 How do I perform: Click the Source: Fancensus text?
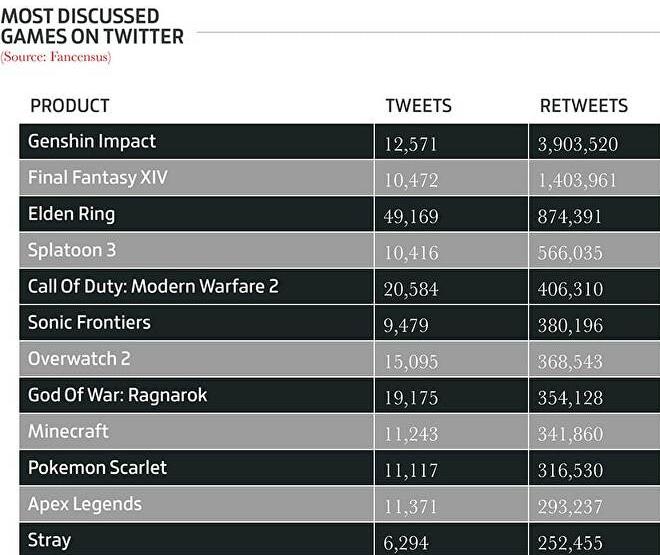(x=56, y=57)
